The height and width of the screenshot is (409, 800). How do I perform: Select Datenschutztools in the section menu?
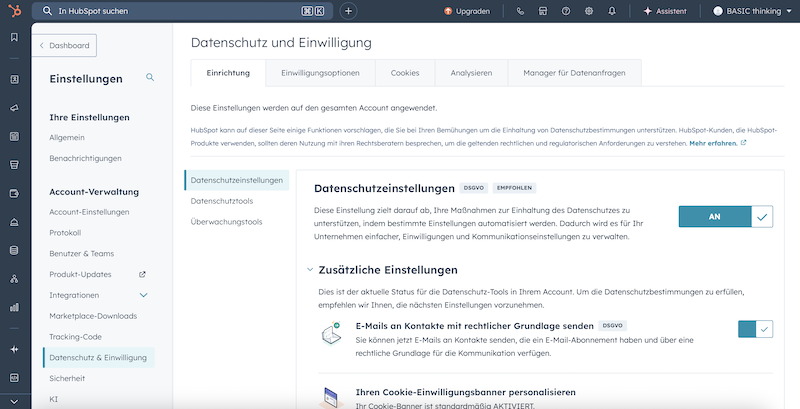pyautogui.click(x=222, y=201)
